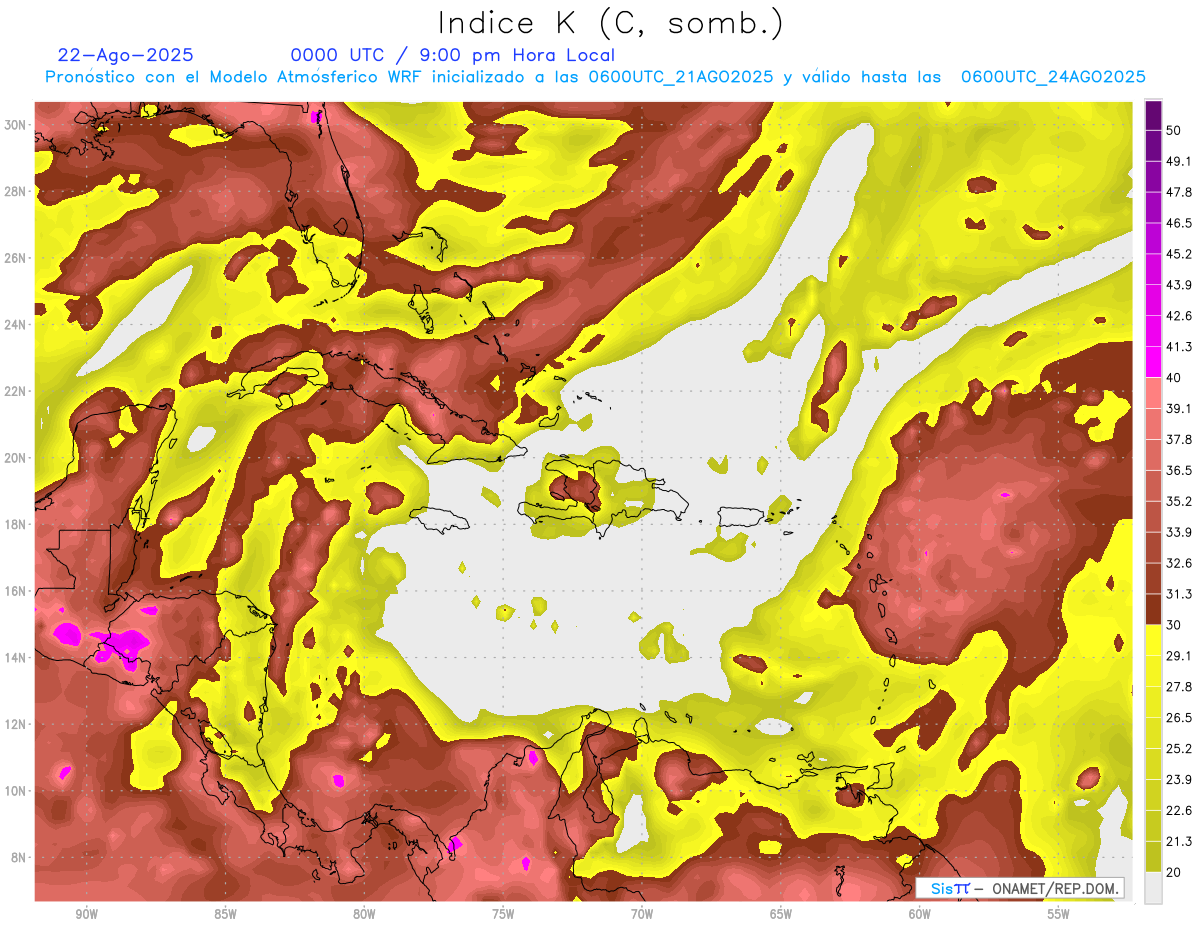Click colorbar value "33.9"
This screenshot has width=1200, height=927.
1179,532
